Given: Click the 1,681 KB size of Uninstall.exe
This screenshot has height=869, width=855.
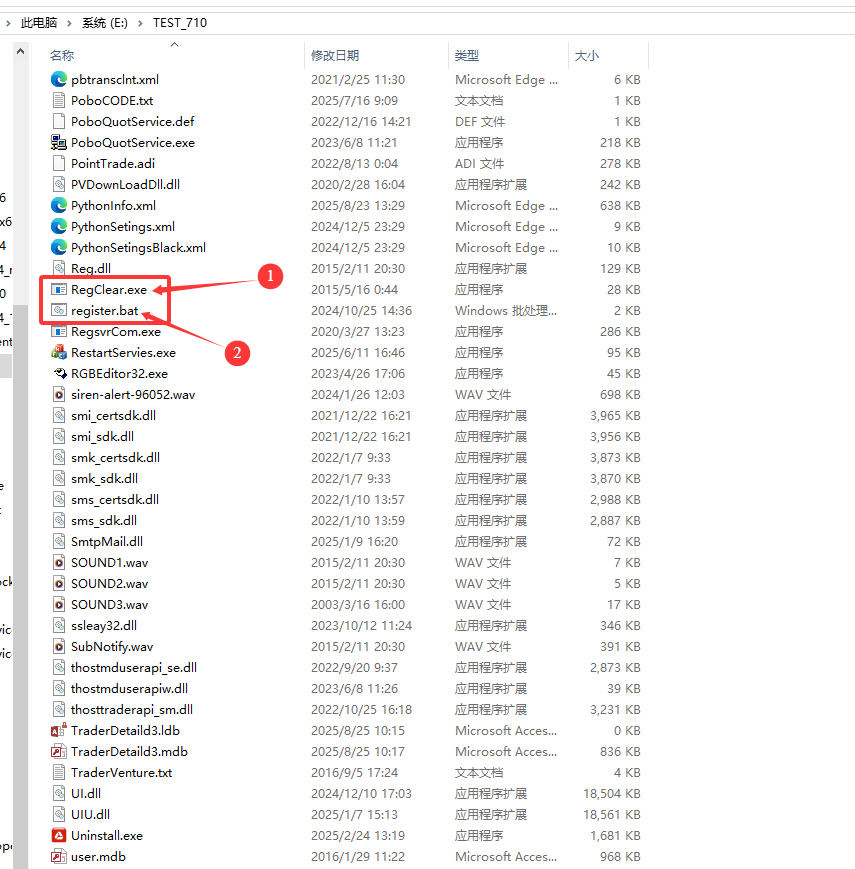Looking at the screenshot, I should (x=615, y=836).
